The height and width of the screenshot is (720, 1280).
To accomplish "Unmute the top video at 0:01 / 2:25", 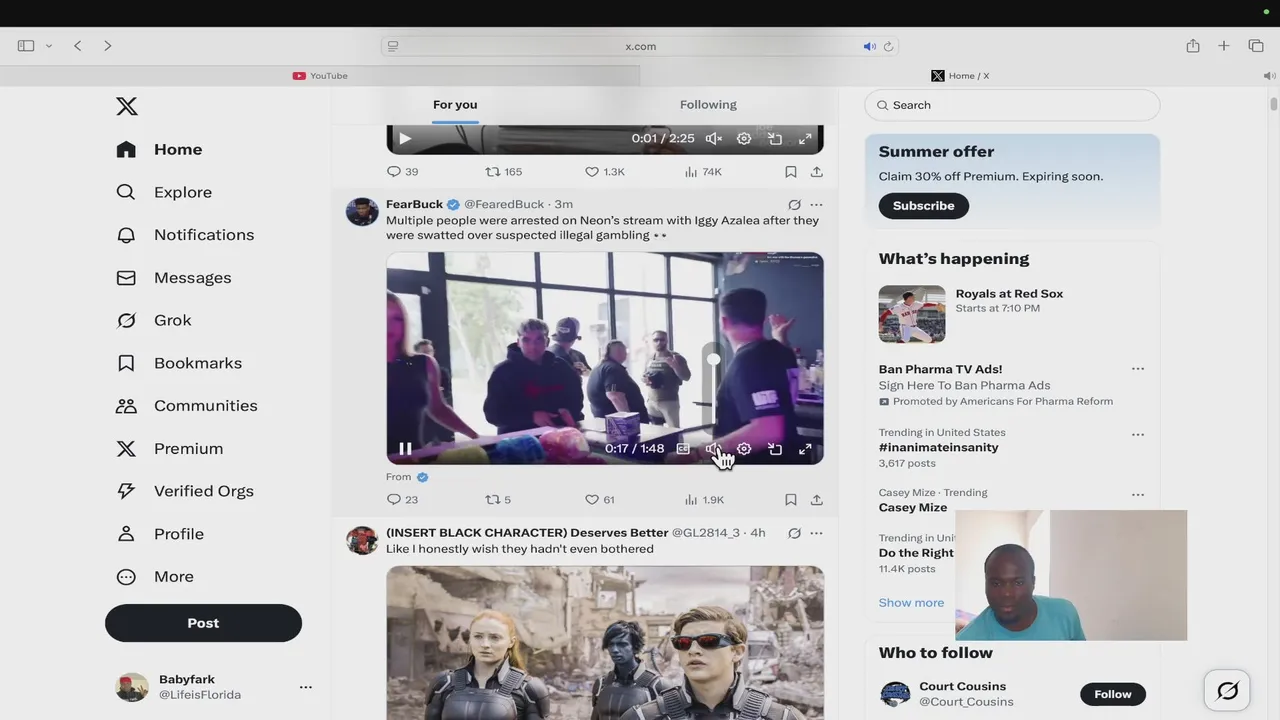I will pos(713,139).
